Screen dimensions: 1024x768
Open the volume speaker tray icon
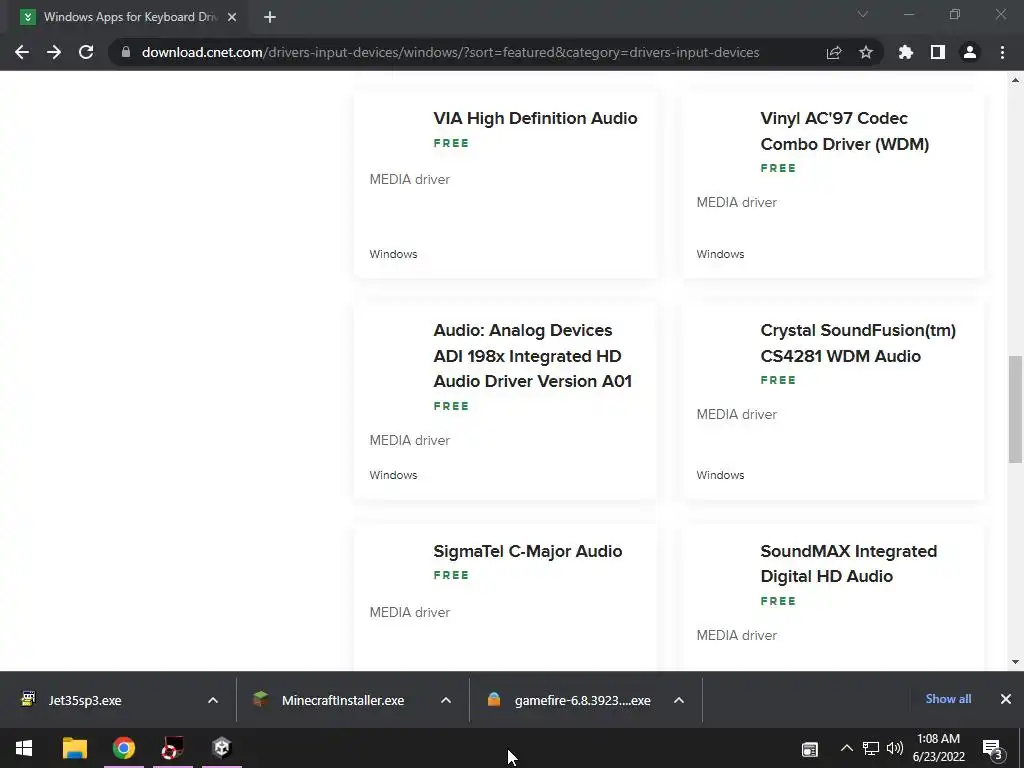pyautogui.click(x=895, y=748)
